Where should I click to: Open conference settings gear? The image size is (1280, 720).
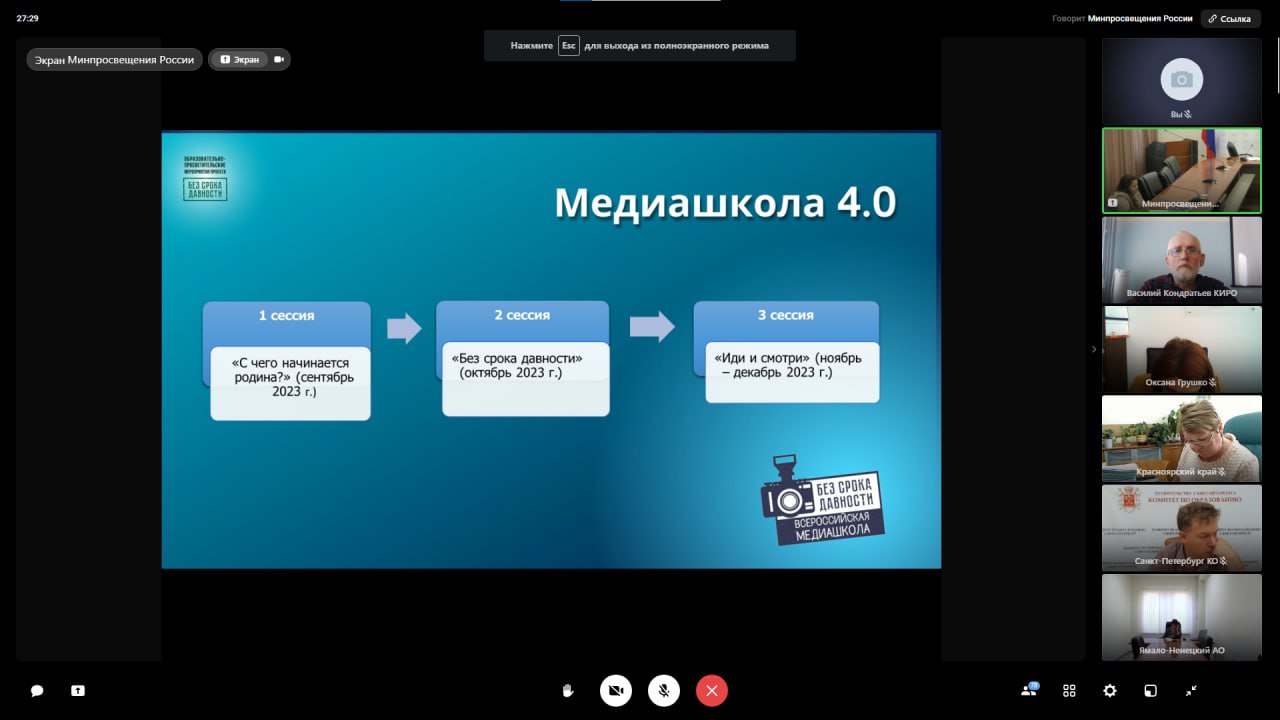pos(1110,690)
